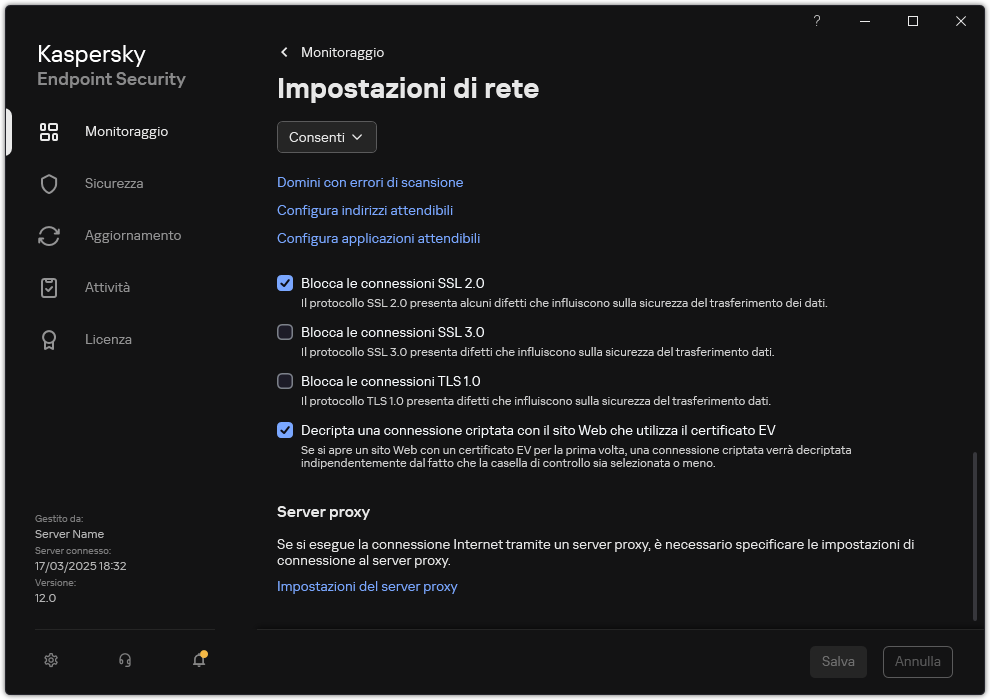Open notifications via bell icon
This screenshot has height=700, width=990.
[x=198, y=660]
